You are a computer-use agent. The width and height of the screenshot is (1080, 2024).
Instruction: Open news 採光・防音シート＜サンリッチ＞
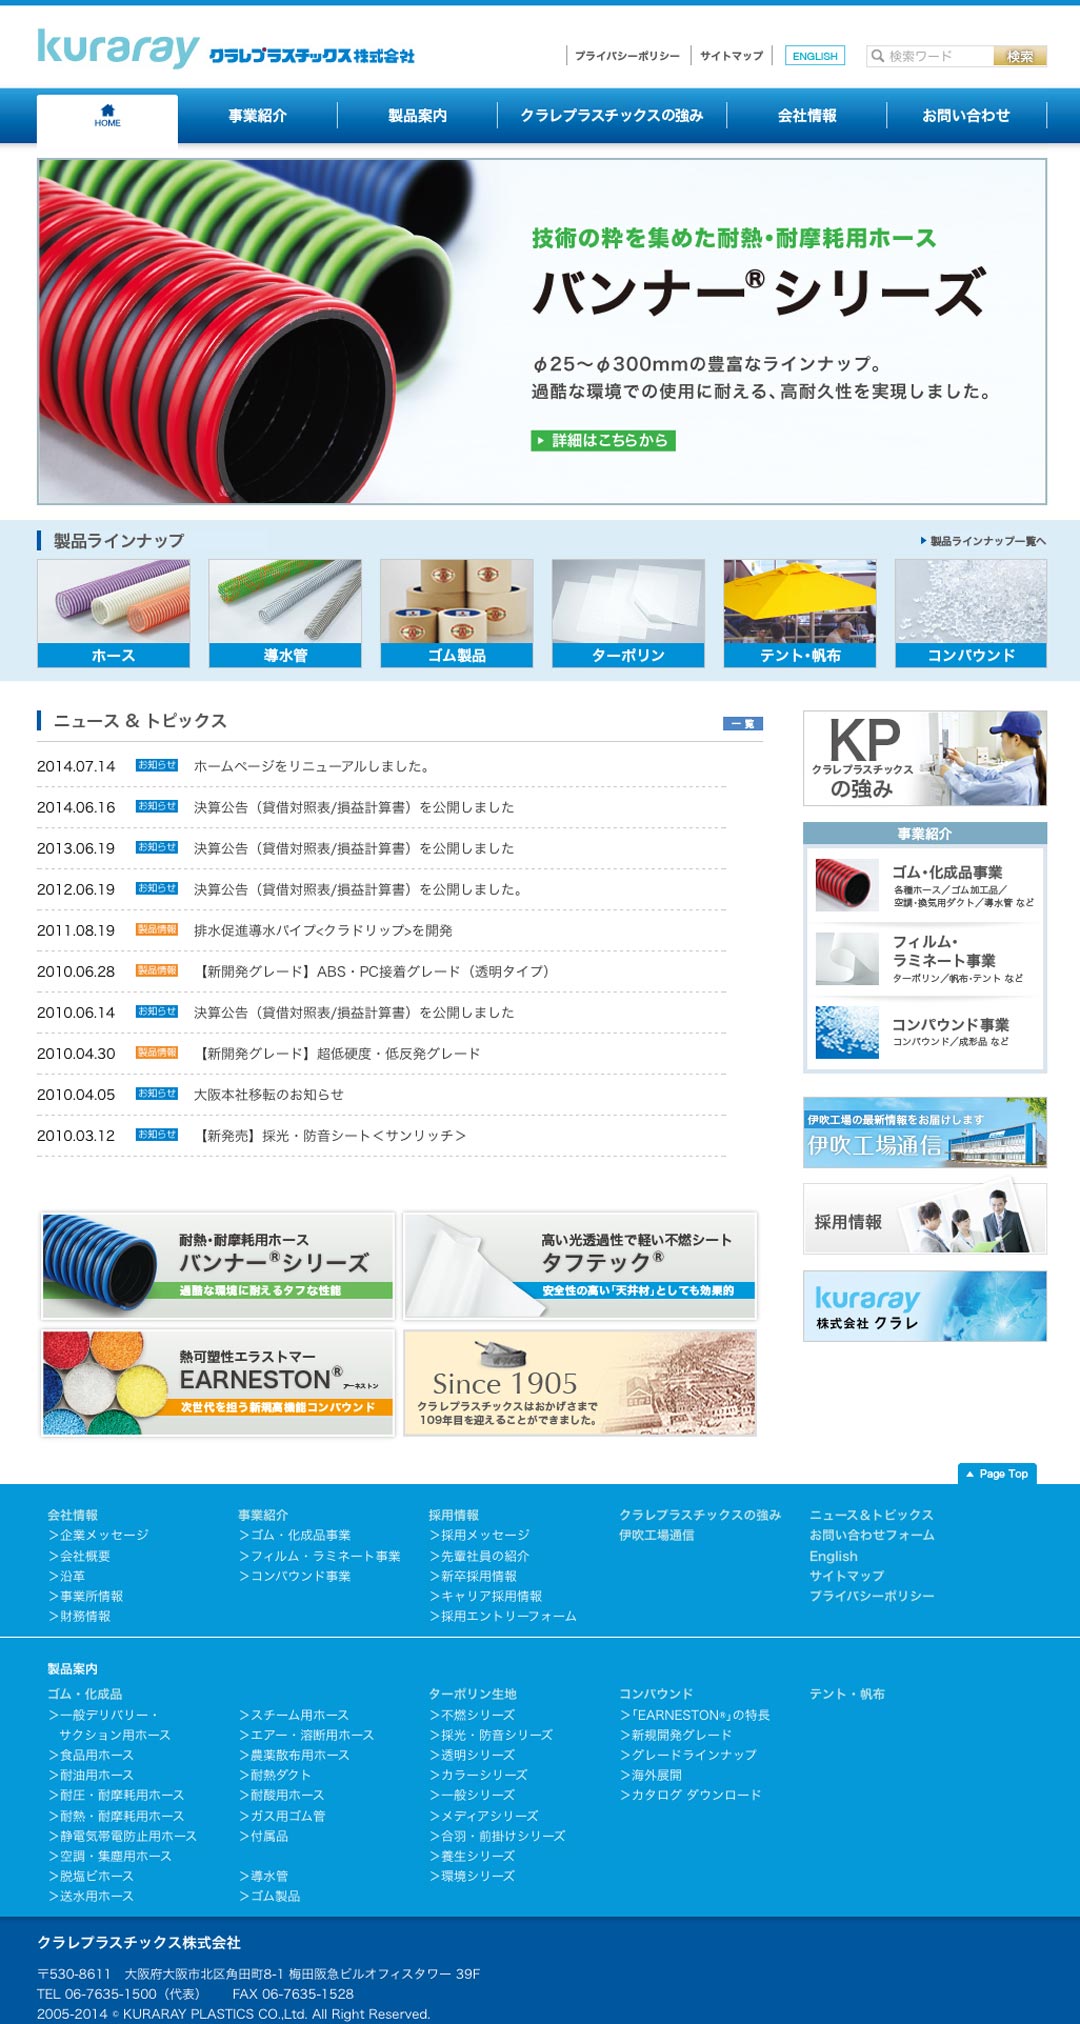[x=333, y=1135]
